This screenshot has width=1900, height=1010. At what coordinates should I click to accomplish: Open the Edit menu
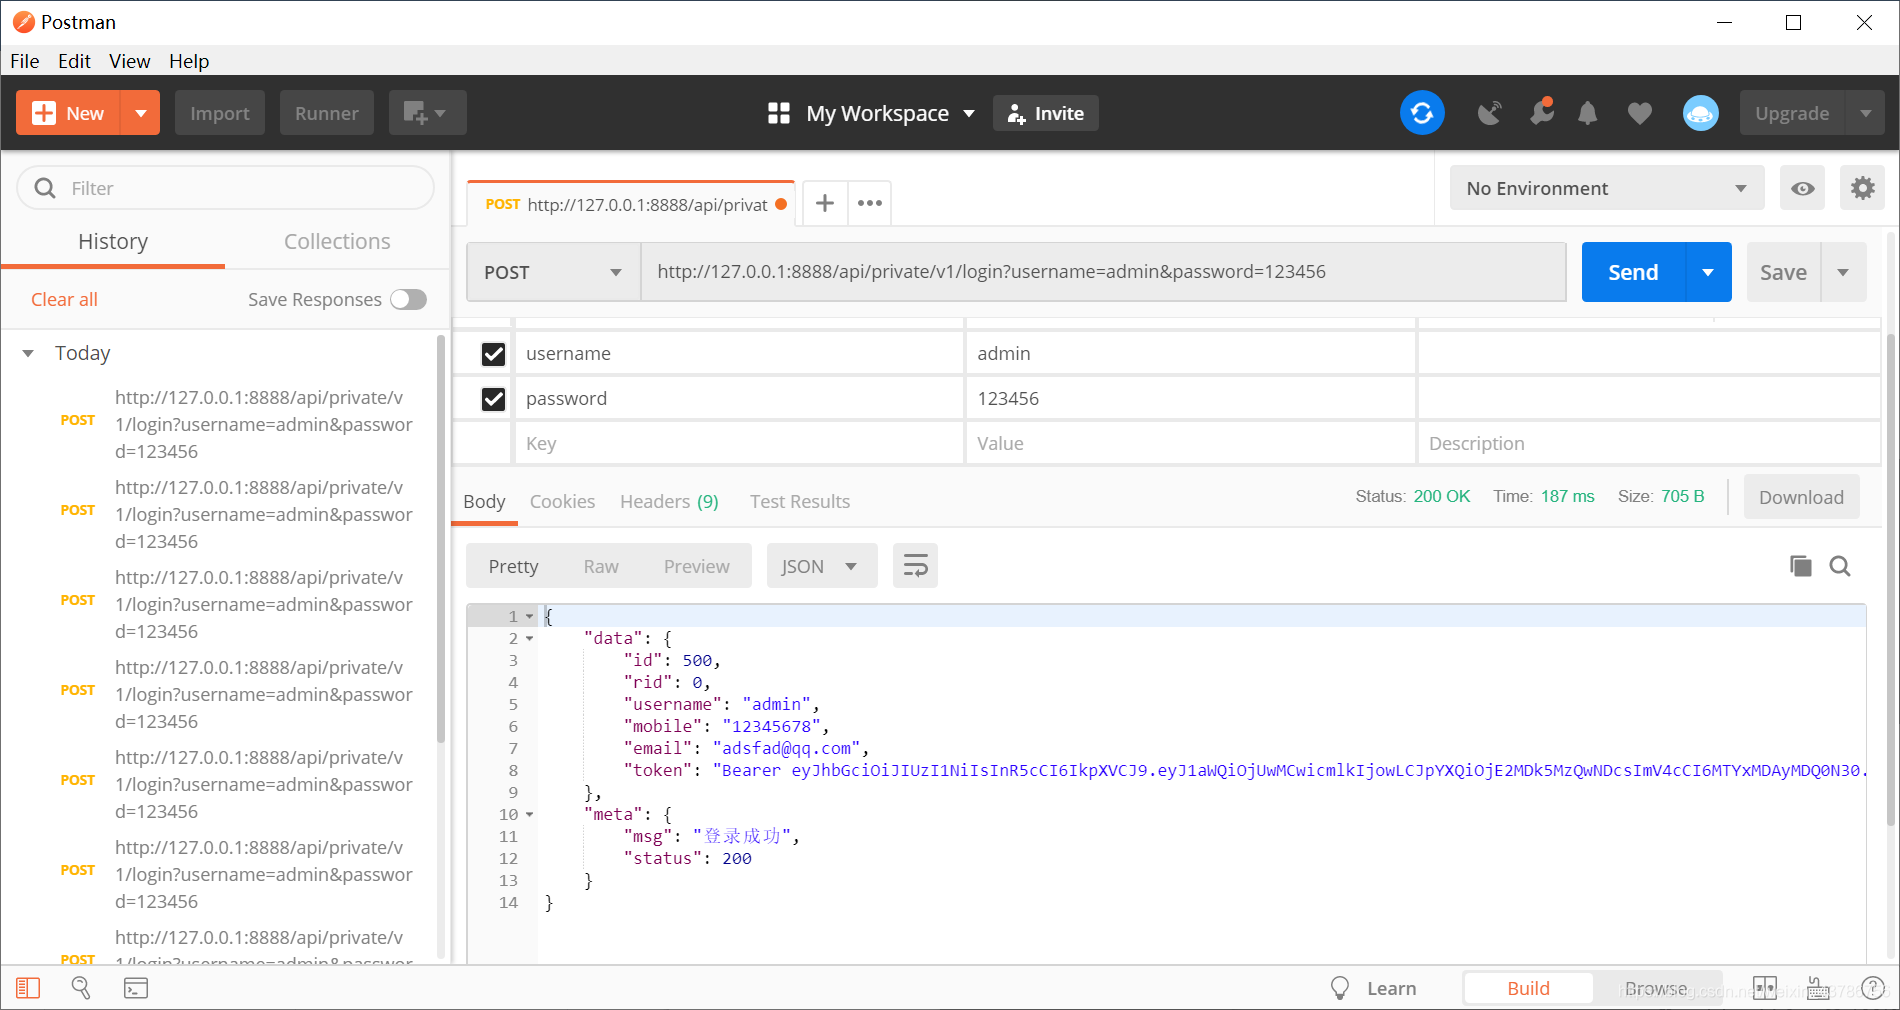pyautogui.click(x=74, y=61)
